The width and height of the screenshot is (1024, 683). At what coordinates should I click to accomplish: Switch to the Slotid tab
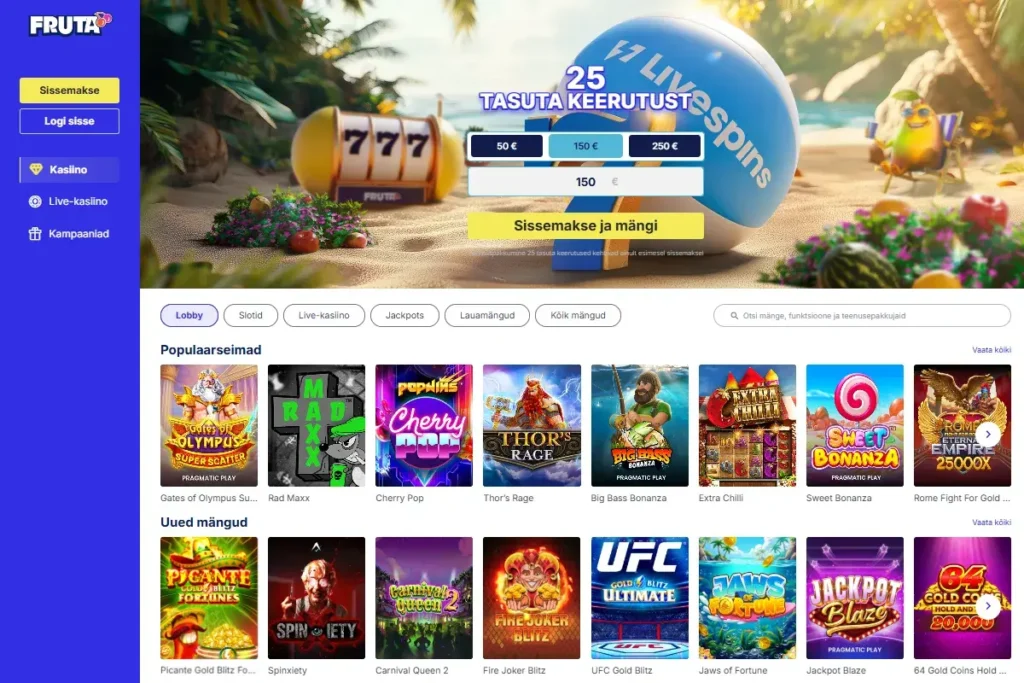coord(251,315)
